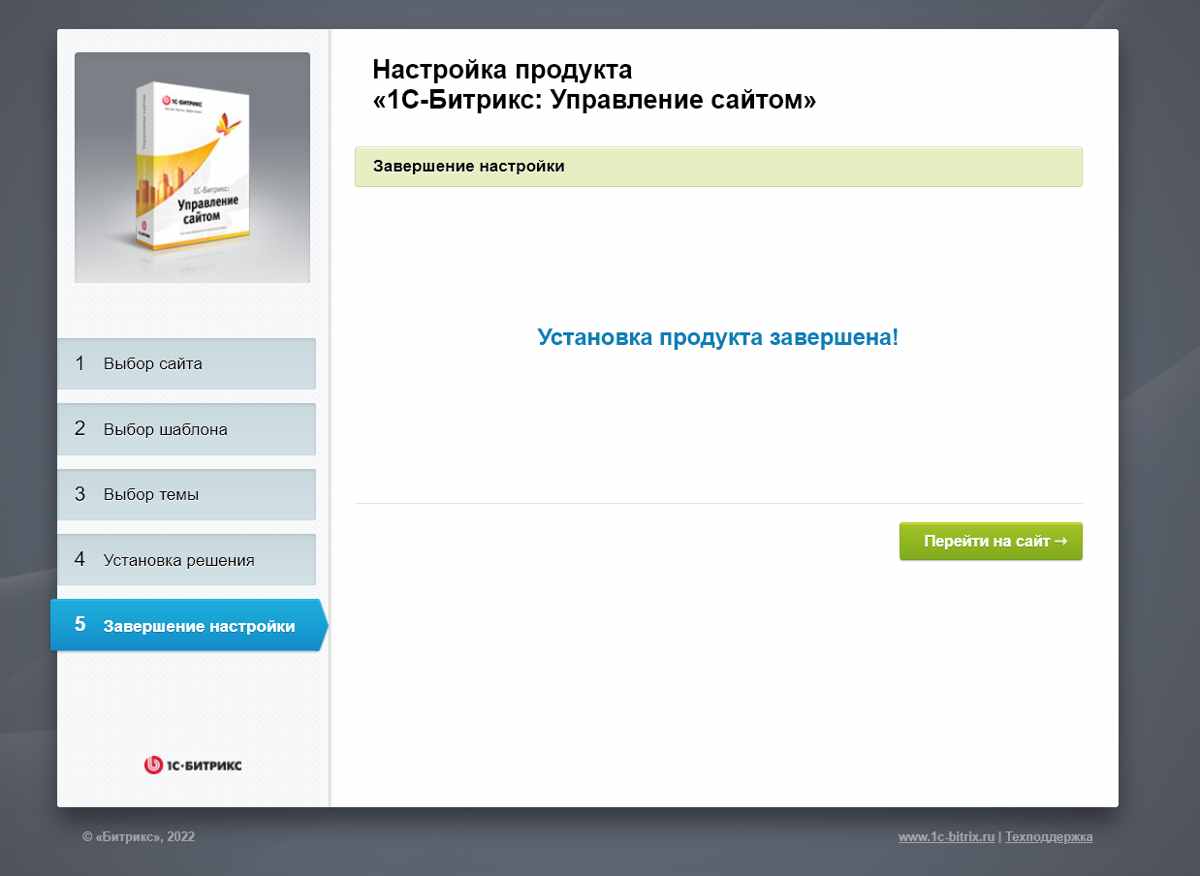Click the 'Установка продукта завершена!' message
The height and width of the screenshot is (876, 1200).
coord(718,337)
